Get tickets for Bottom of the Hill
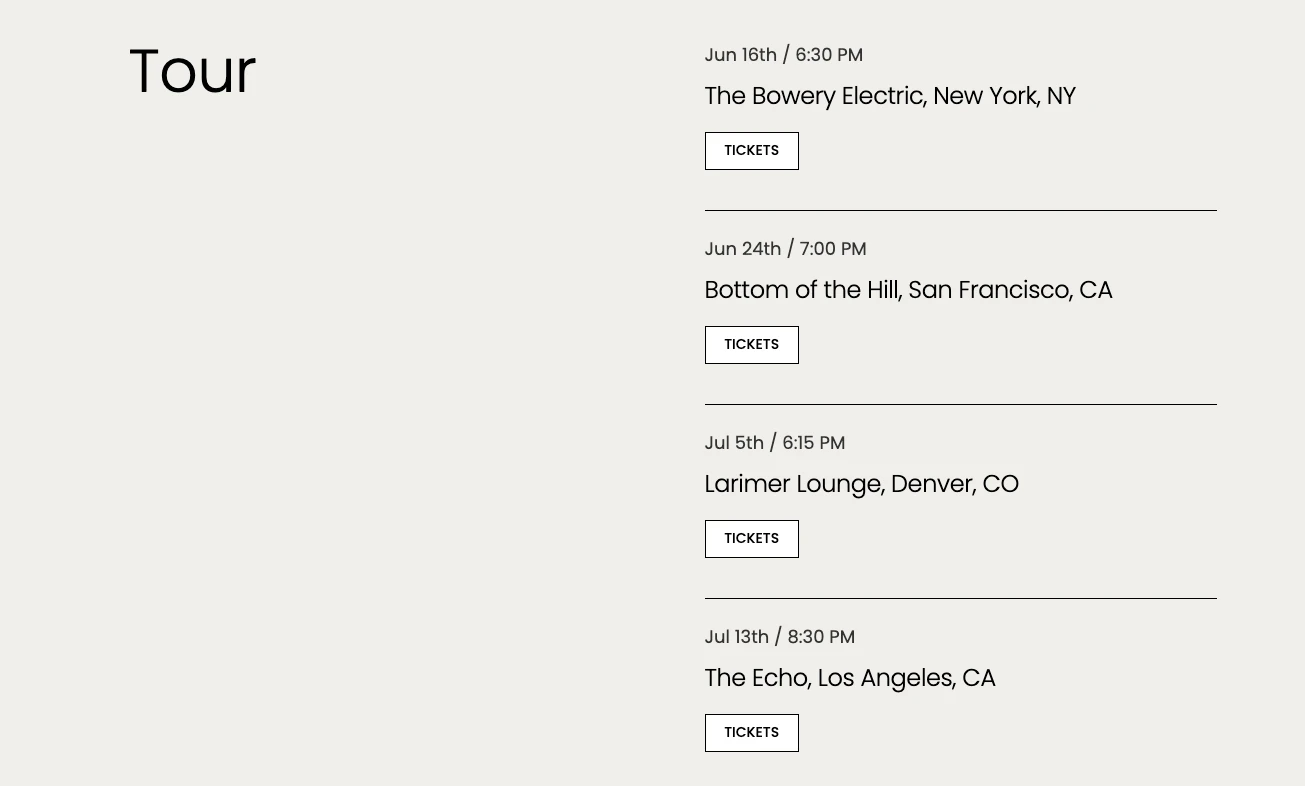Screen dimensions: 1305x786 (x=751, y=345)
